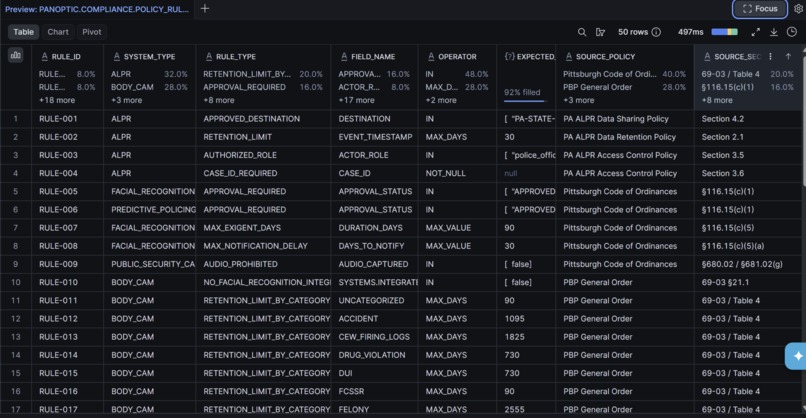Click the sort ascending arrow on SOURCE_SEC
The width and height of the screenshot is (806, 418).
(788, 57)
